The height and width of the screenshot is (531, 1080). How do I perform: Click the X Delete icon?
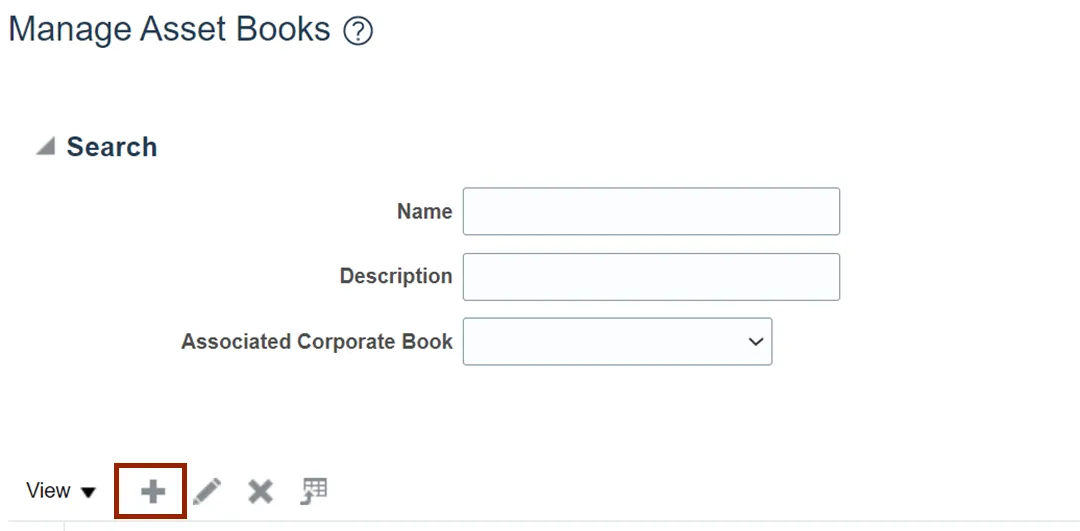(260, 492)
